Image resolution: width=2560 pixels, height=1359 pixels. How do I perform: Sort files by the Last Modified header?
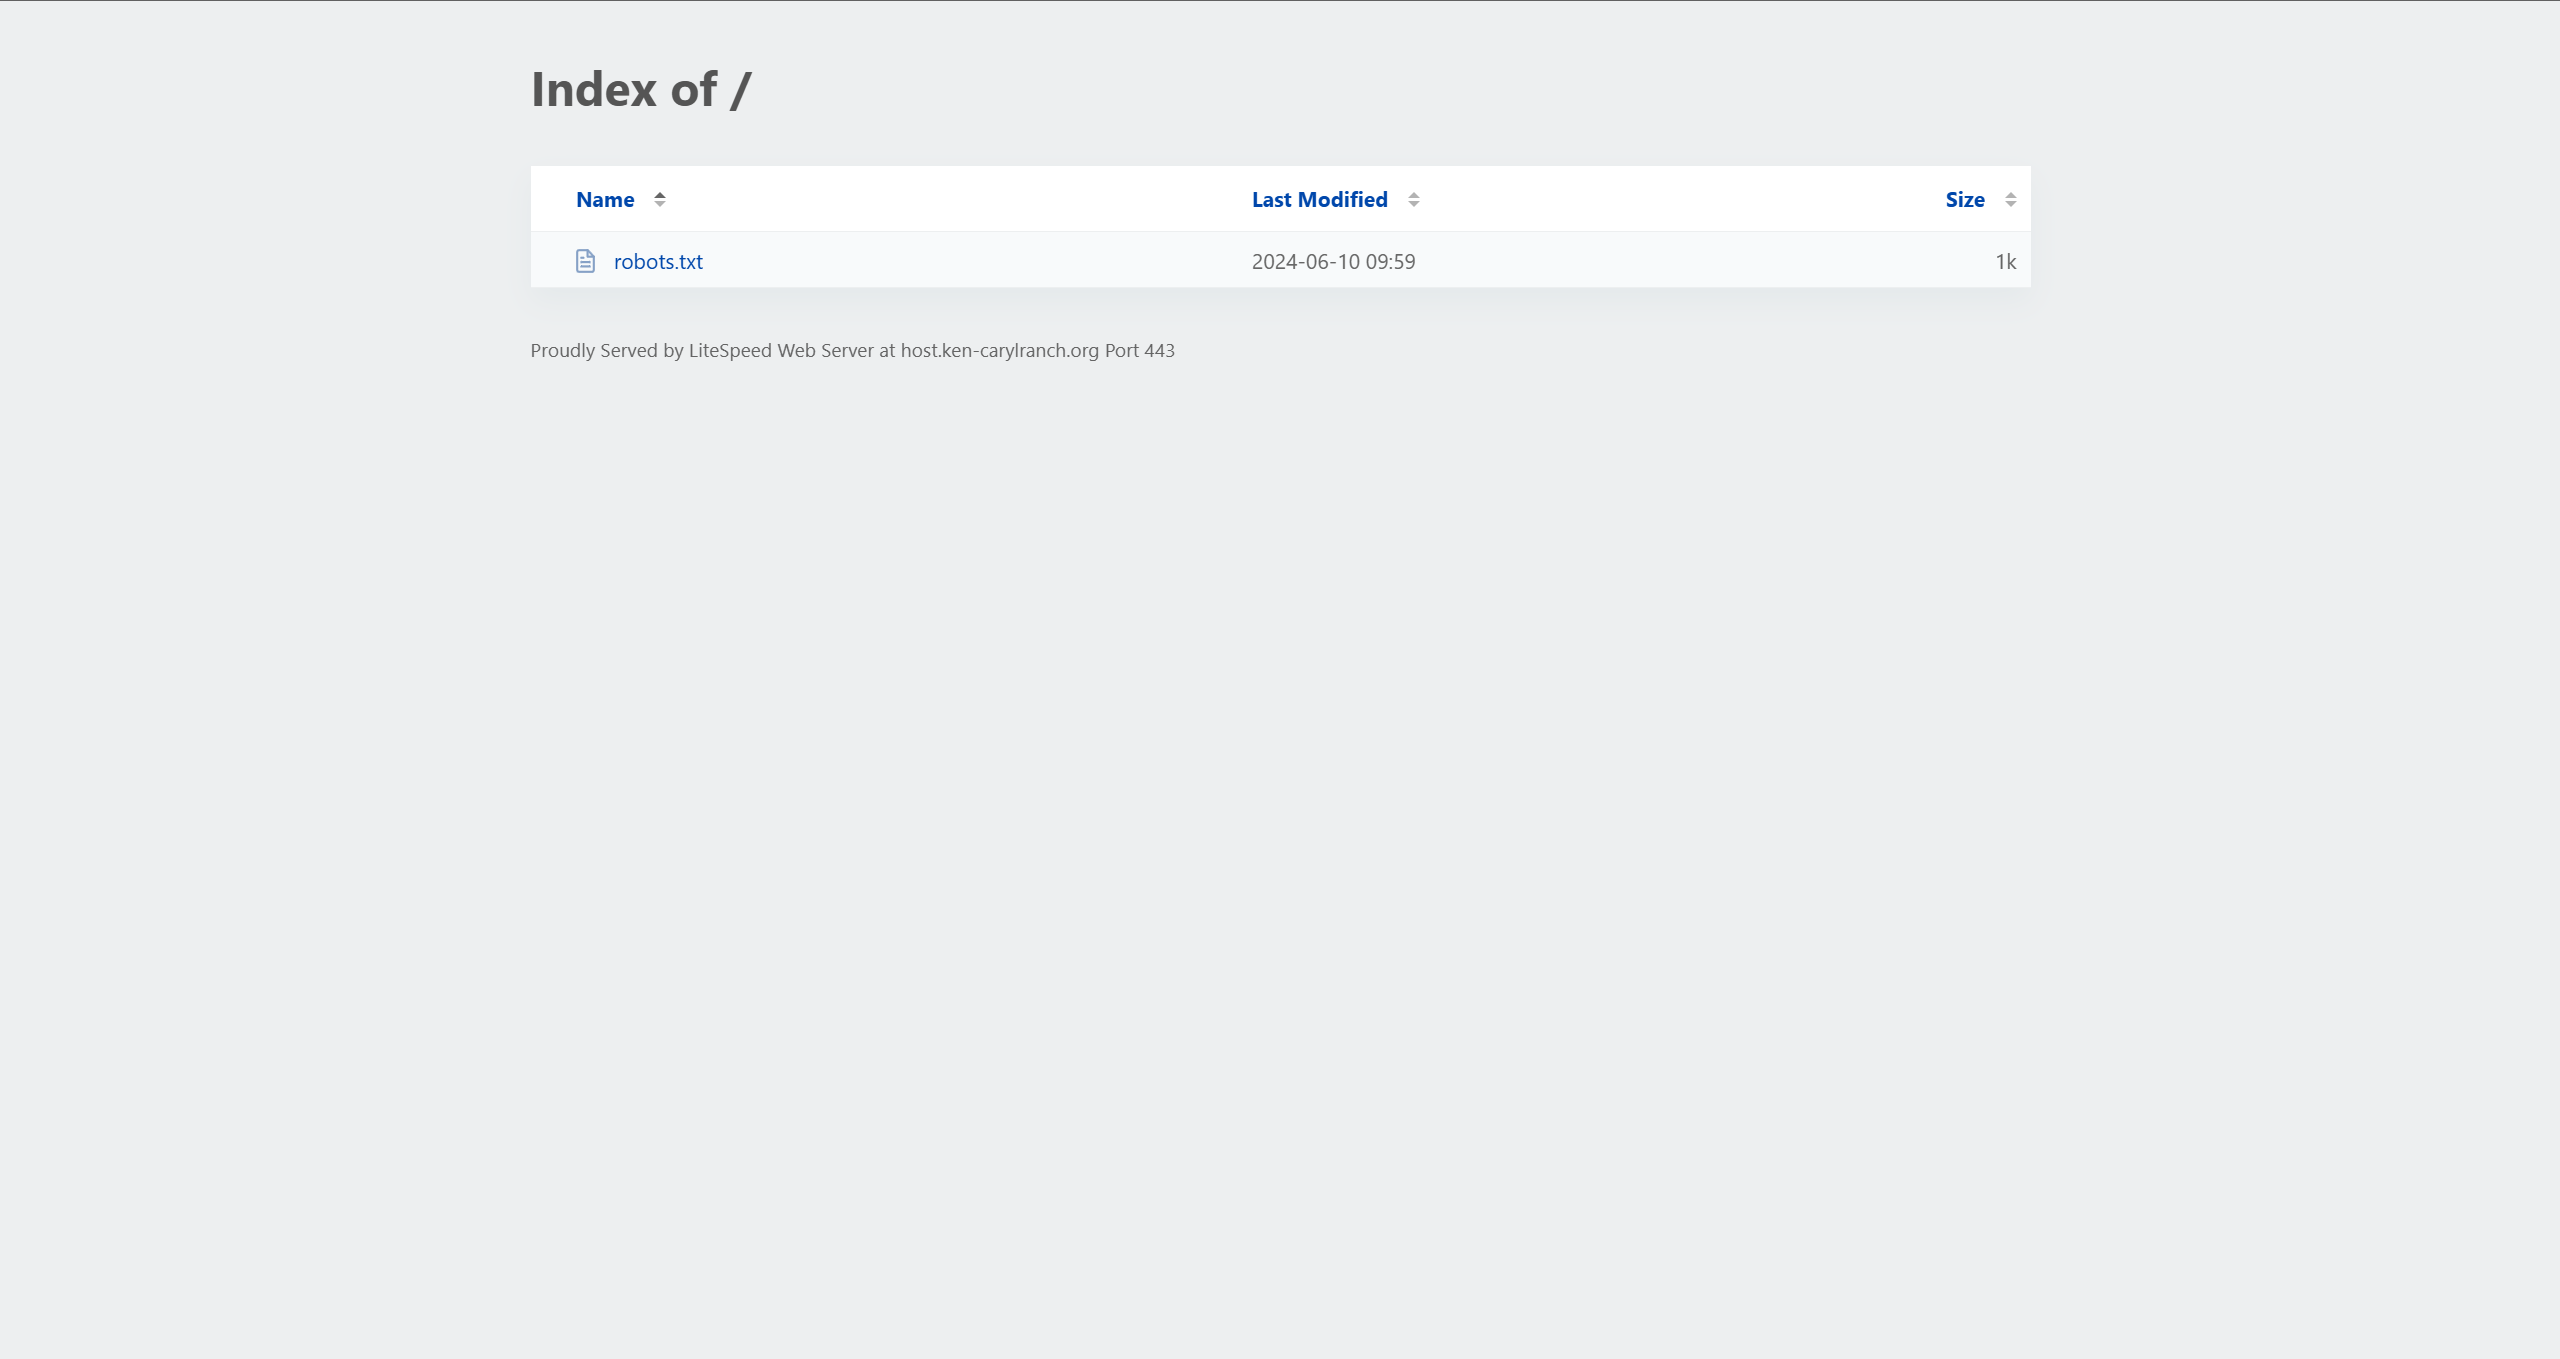click(1319, 199)
